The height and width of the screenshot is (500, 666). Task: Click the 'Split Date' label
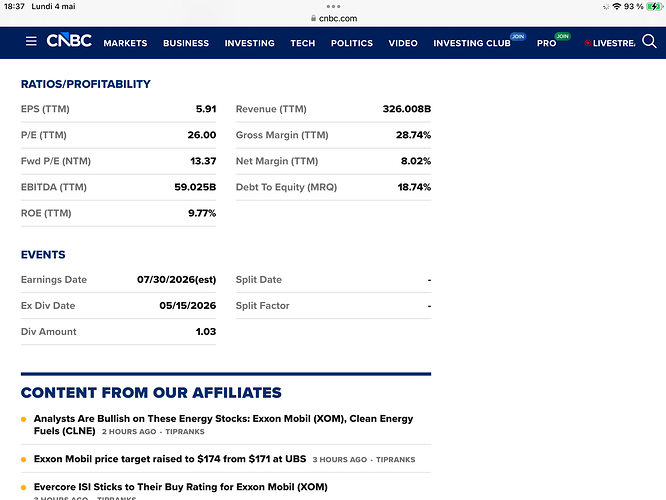pyautogui.click(x=259, y=280)
